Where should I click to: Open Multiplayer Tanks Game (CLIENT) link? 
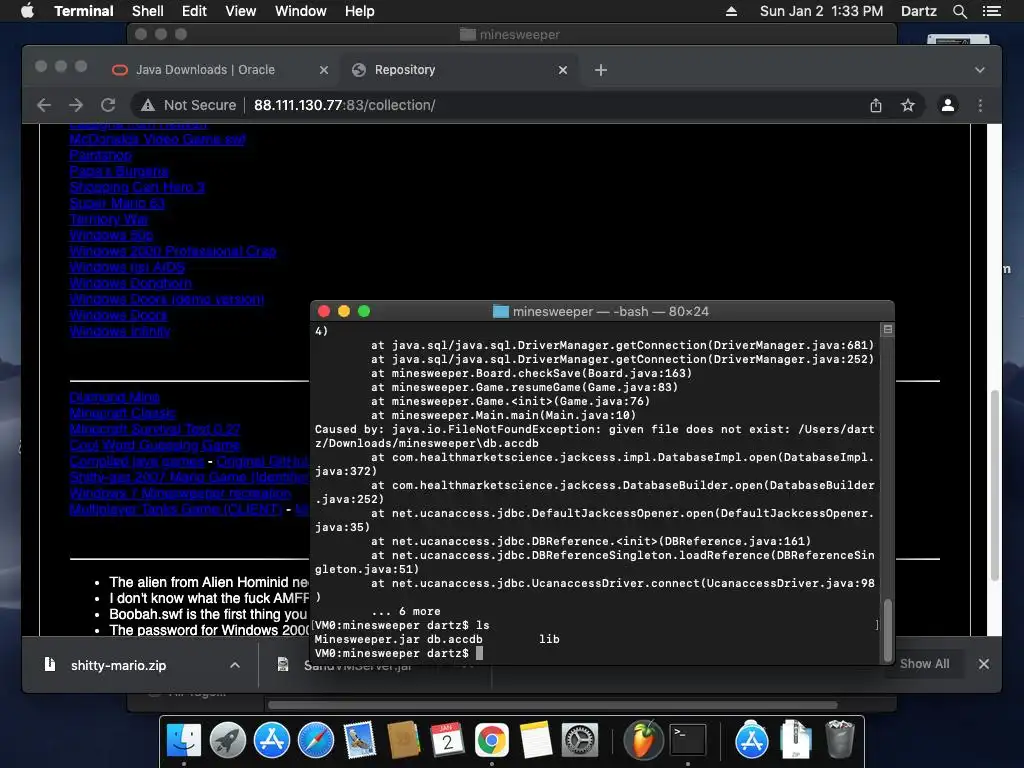pyautogui.click(x=176, y=509)
